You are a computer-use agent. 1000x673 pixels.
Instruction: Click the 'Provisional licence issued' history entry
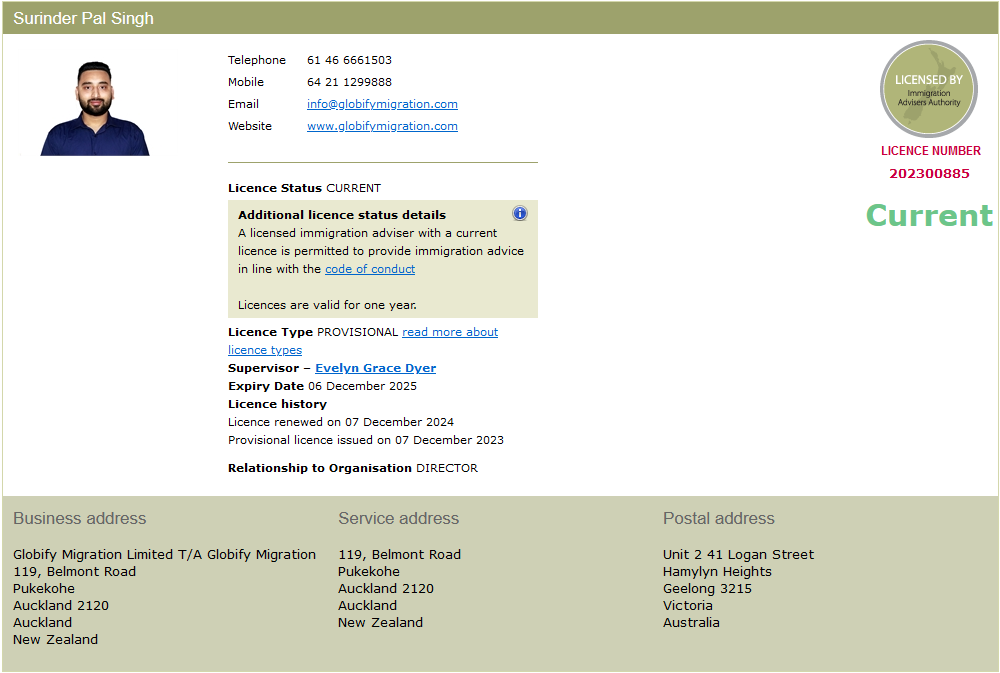(366, 440)
